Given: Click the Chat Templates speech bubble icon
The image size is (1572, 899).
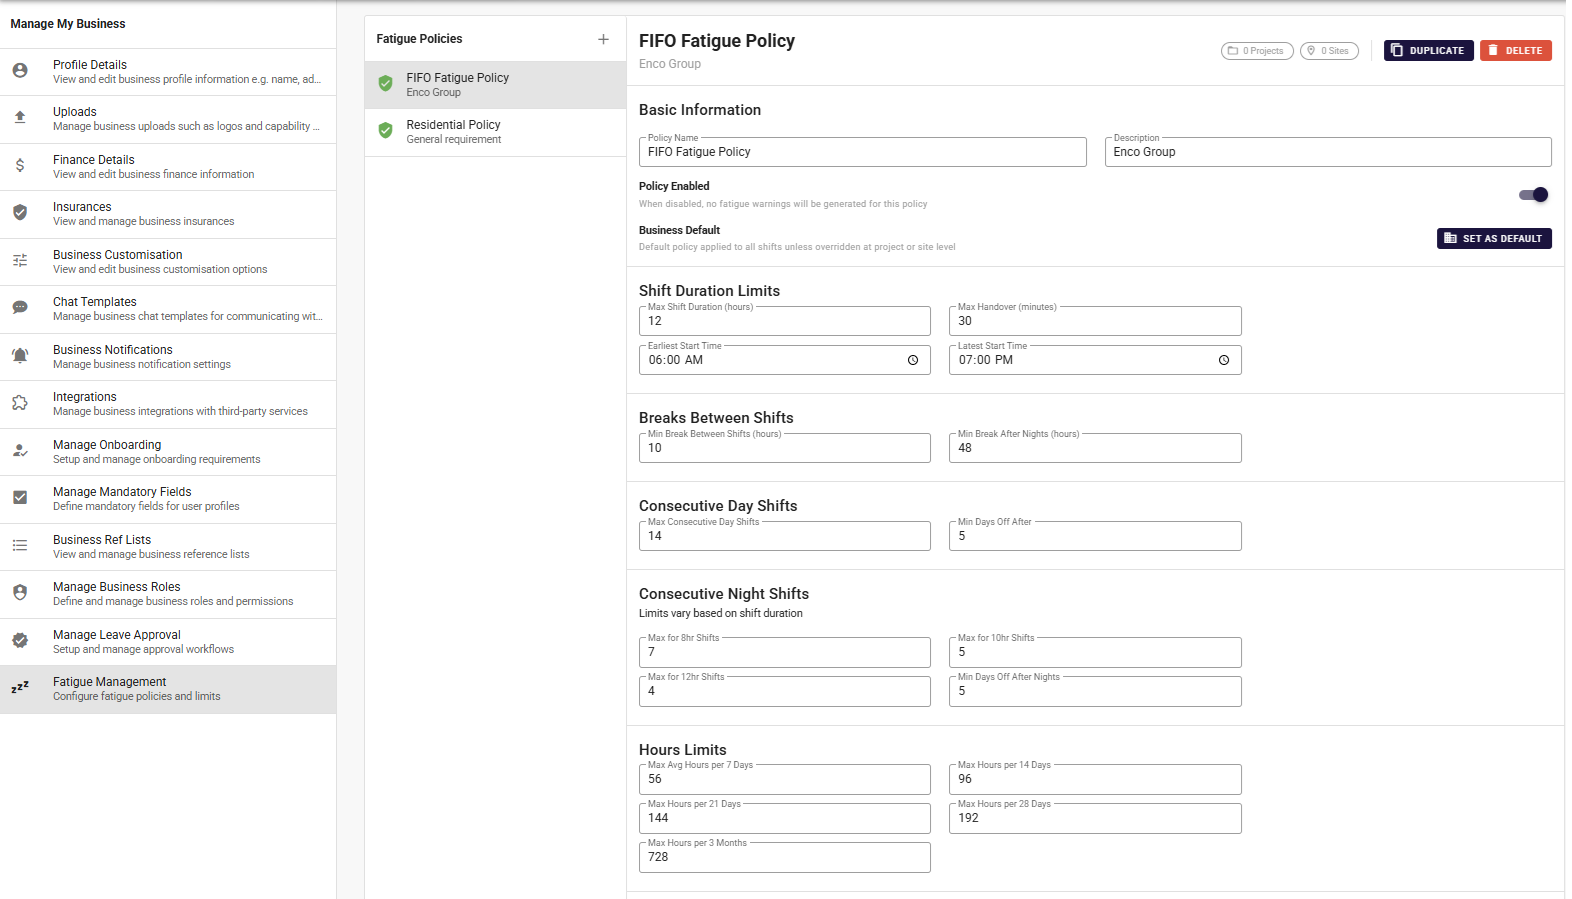Looking at the screenshot, I should 20,308.
